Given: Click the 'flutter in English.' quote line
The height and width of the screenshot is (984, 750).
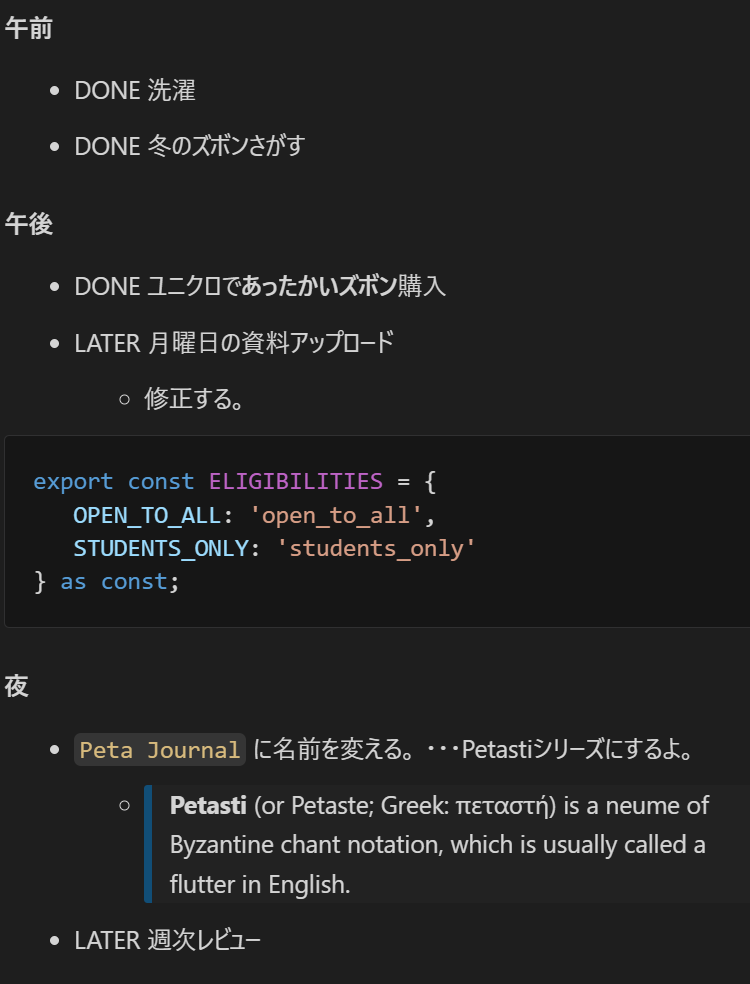Looking at the screenshot, I should click(x=260, y=885).
